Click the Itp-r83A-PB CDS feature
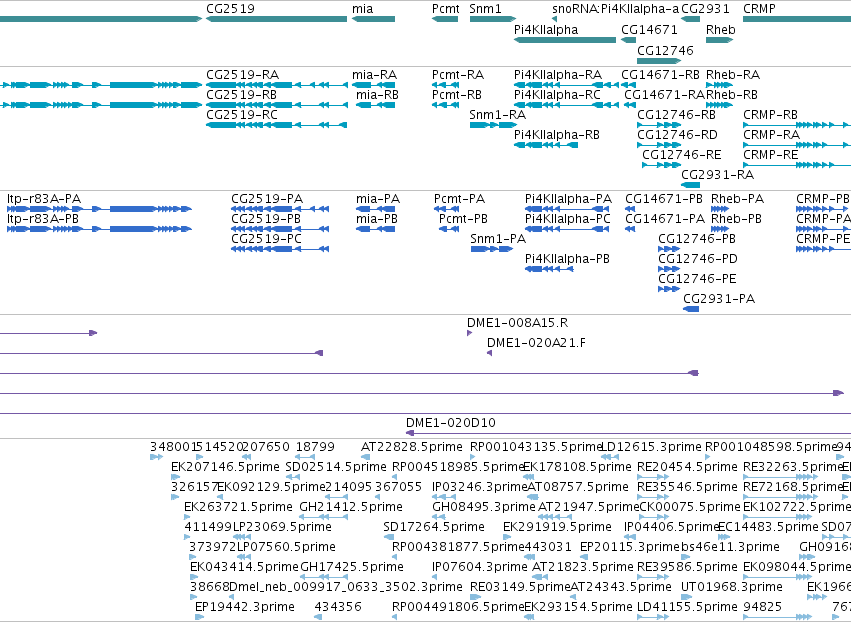Image resolution: width=851 pixels, height=622 pixels. click(99, 229)
